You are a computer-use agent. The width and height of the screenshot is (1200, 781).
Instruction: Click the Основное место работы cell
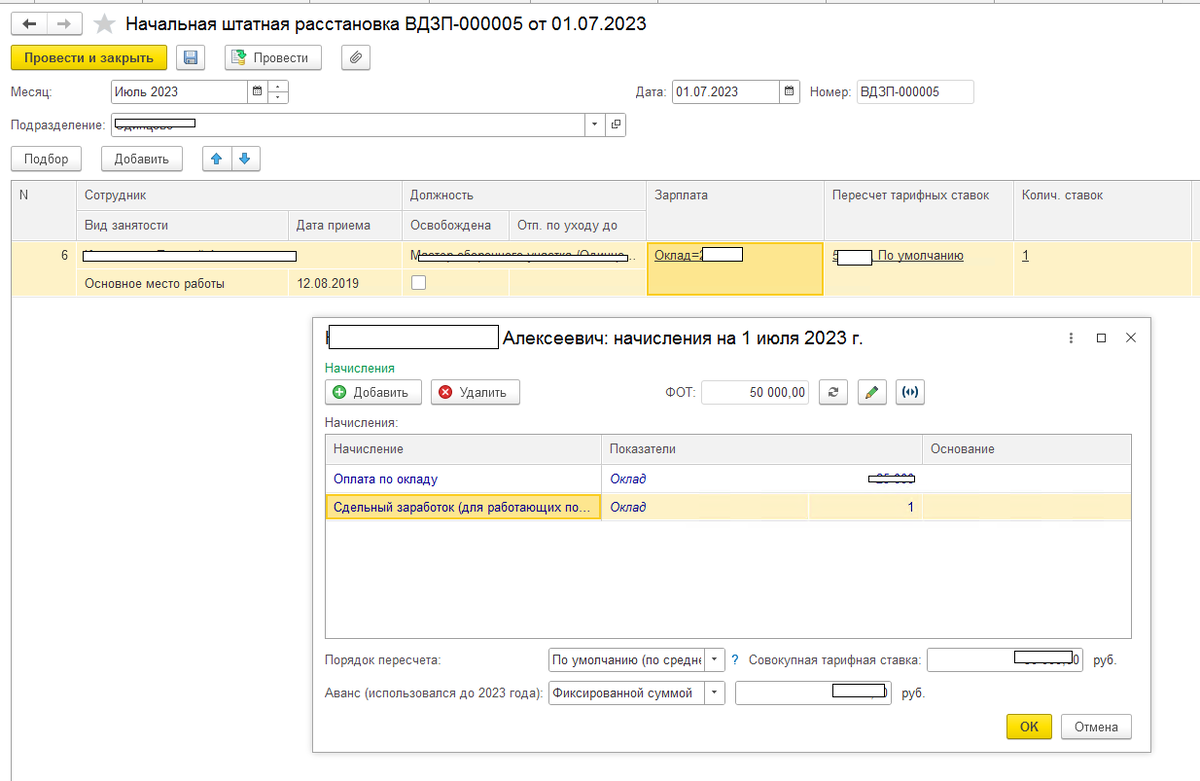coord(182,283)
